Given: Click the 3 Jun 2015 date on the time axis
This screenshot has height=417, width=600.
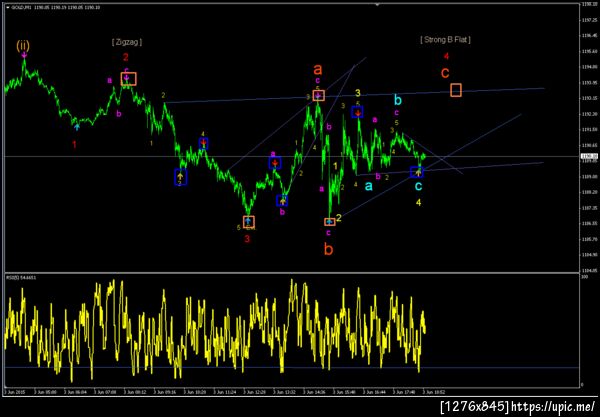Looking at the screenshot, I should pos(14,392).
